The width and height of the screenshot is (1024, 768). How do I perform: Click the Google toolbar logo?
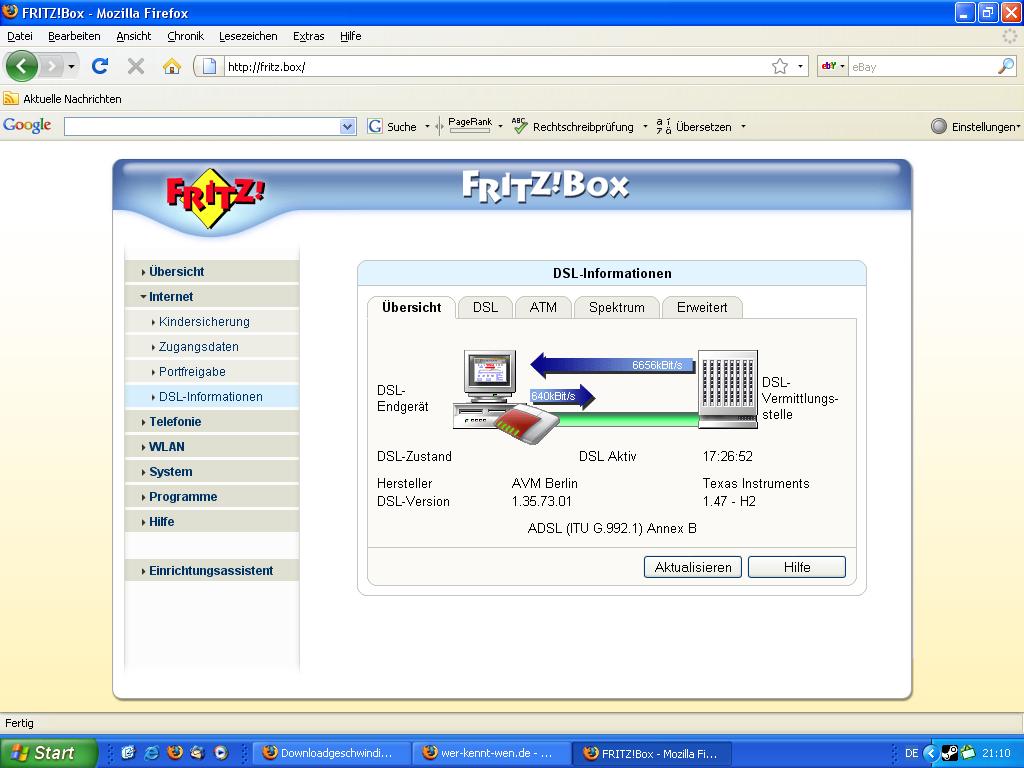[27, 125]
